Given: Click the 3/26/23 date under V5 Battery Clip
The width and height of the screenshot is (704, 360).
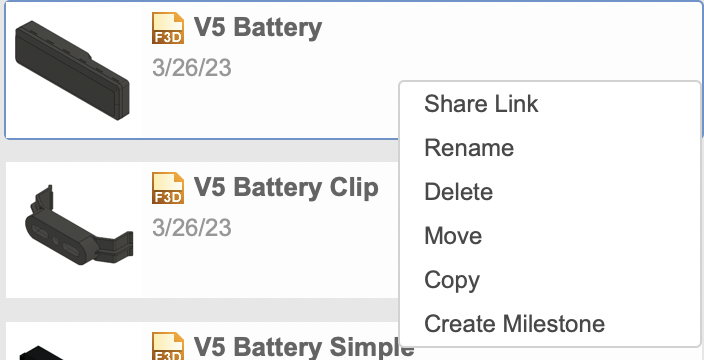Looking at the screenshot, I should (192, 228).
